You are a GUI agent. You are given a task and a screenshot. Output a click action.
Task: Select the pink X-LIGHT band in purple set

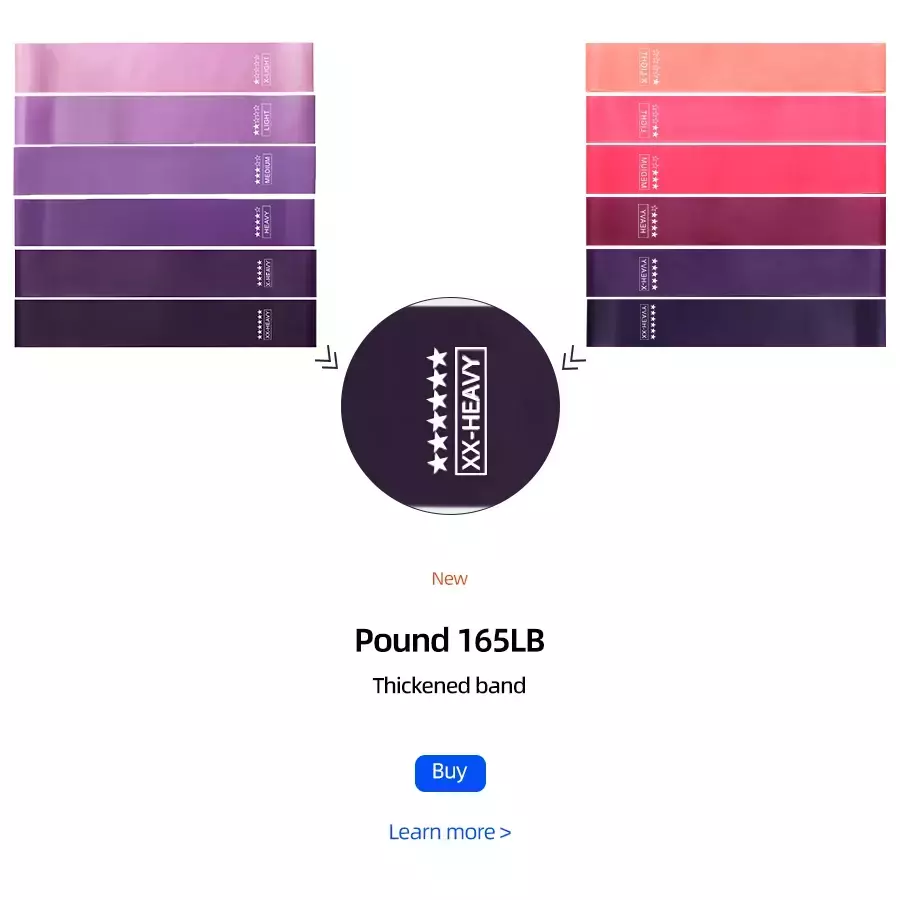tap(164, 67)
